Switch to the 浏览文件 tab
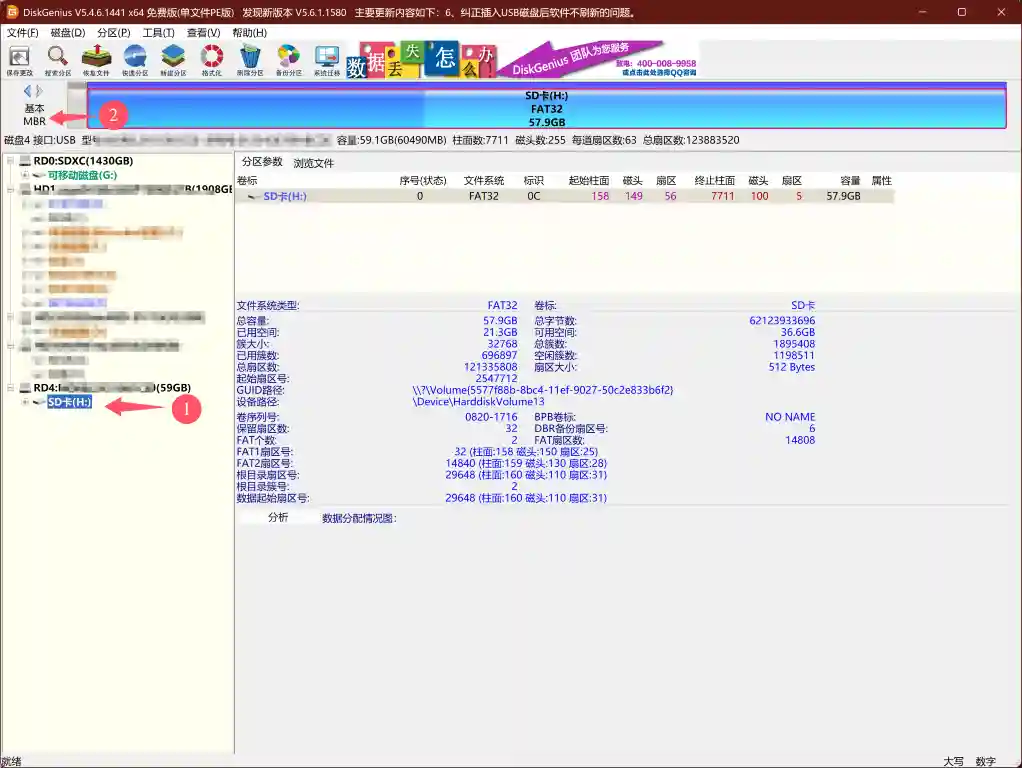Viewport: 1022px width, 768px height. pyautogui.click(x=313, y=163)
